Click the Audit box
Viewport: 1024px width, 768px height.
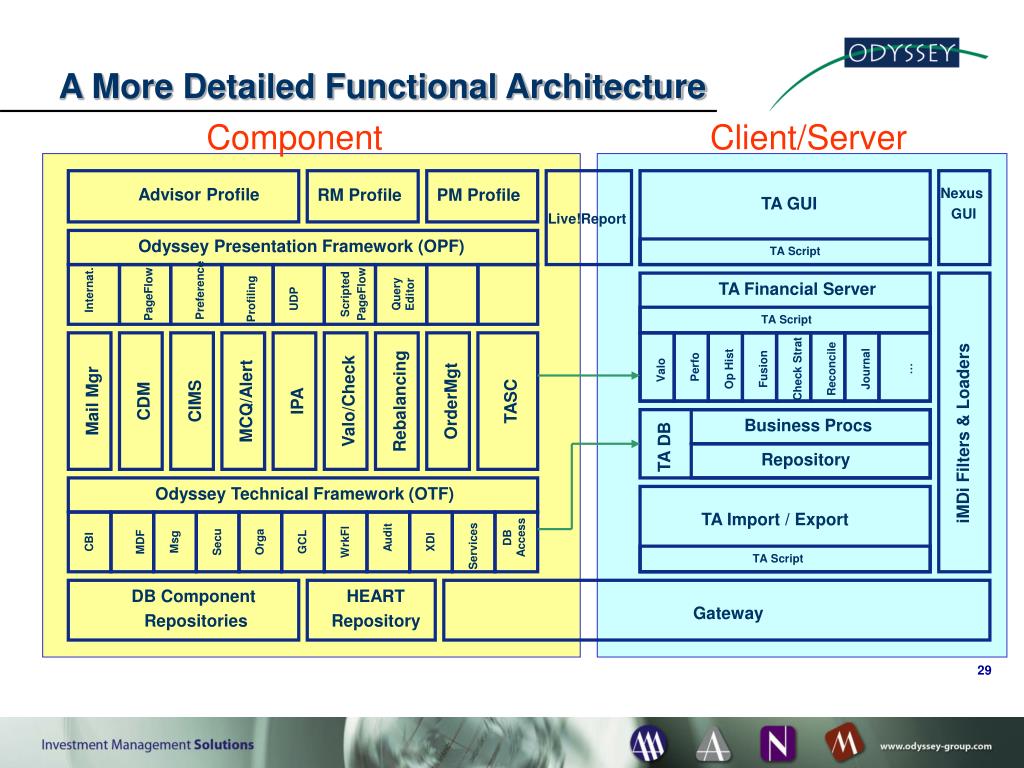389,542
